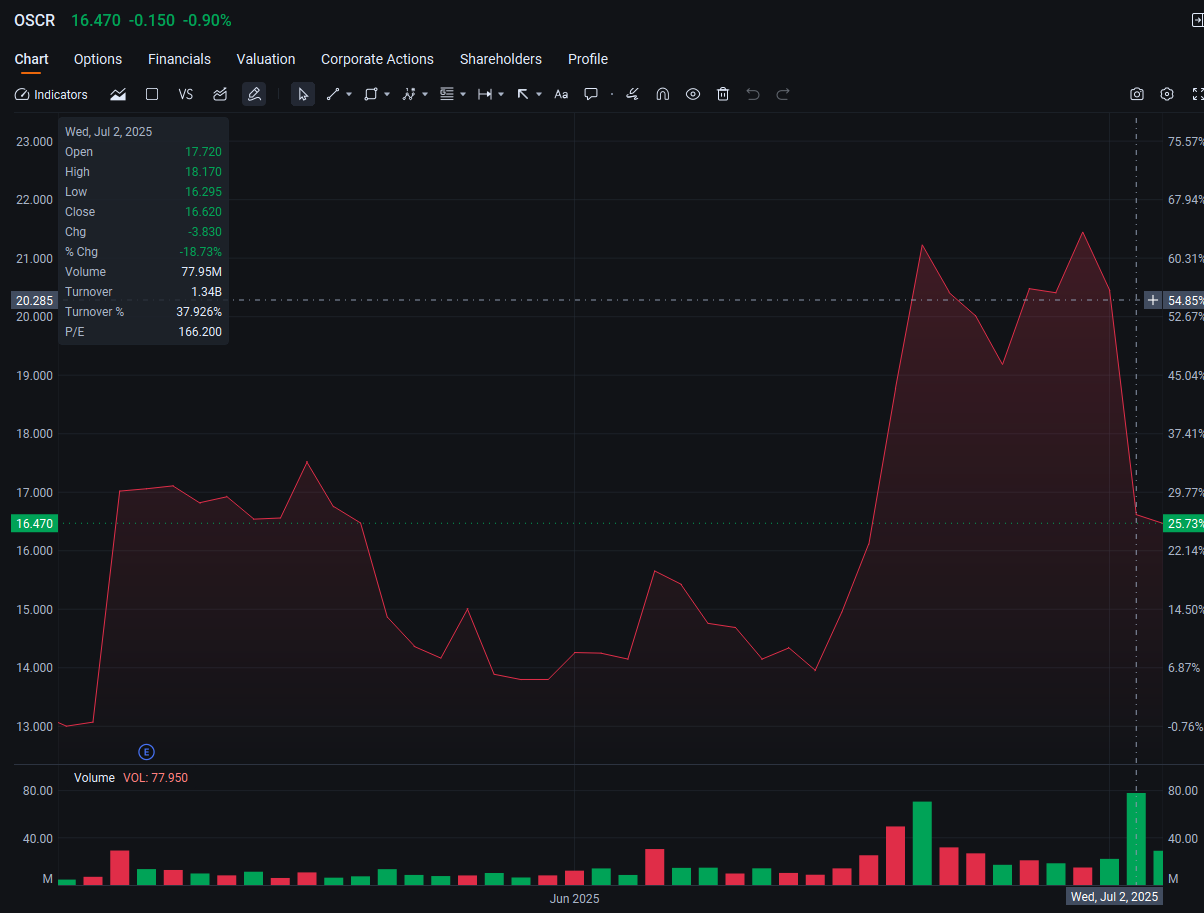Viewport: 1204px width, 913px height.
Task: Select the comment bubble annotation tool
Action: 591,94
